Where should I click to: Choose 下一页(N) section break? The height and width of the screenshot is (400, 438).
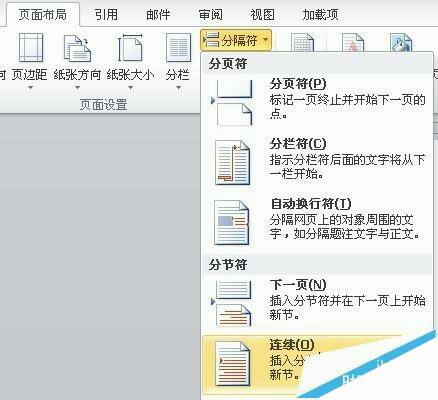(x=317, y=303)
